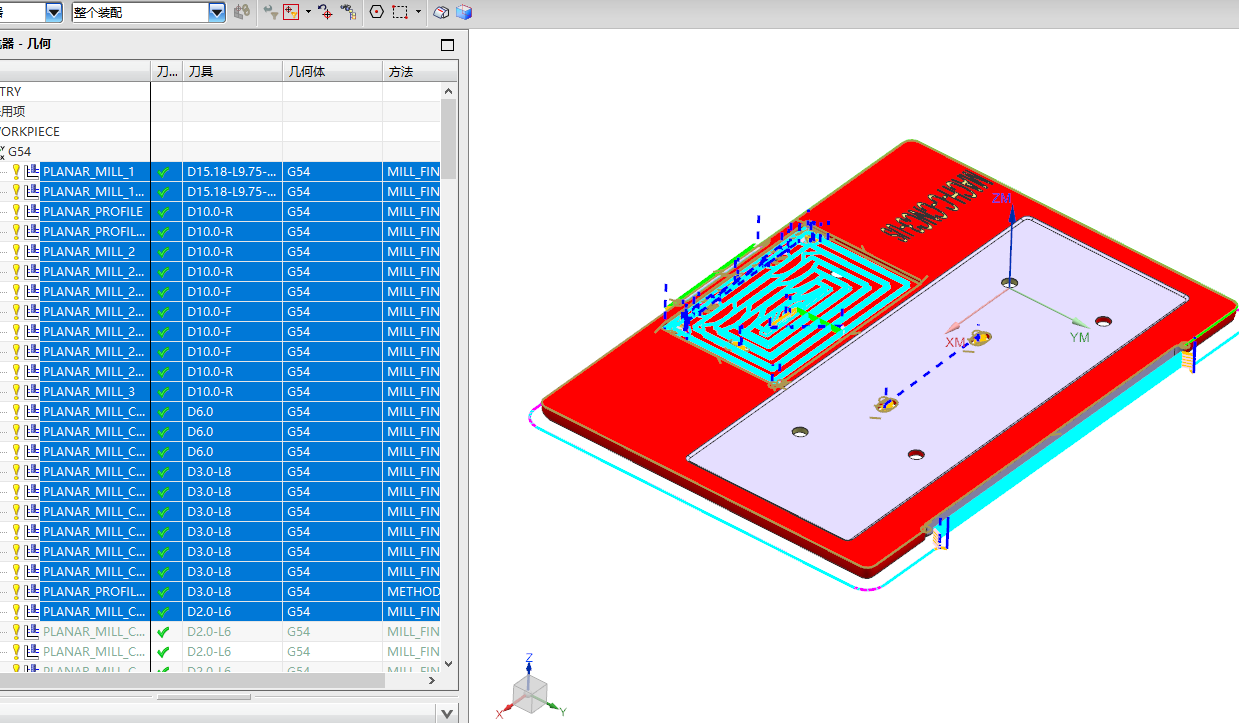Click D15.18-L9.75 tool cell of PLANAR_MILL_1
Image resolution: width=1239 pixels, height=723 pixels.
pos(232,171)
